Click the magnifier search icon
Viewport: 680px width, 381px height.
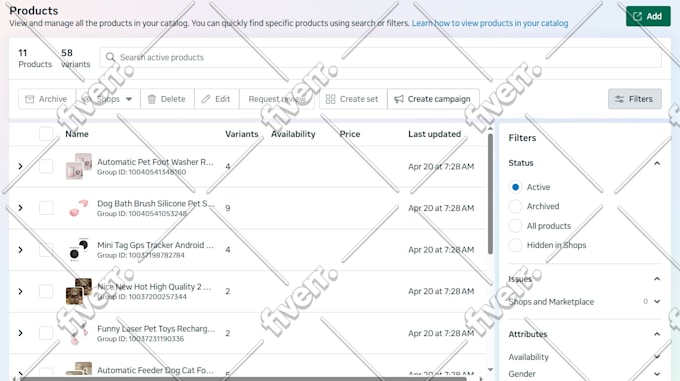(110, 57)
